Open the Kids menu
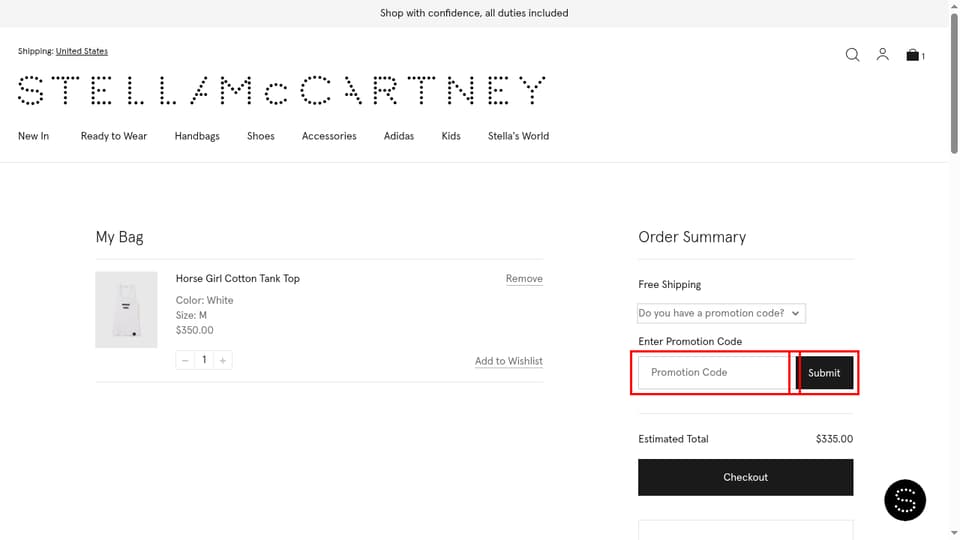The width and height of the screenshot is (960, 540). pyautogui.click(x=451, y=136)
